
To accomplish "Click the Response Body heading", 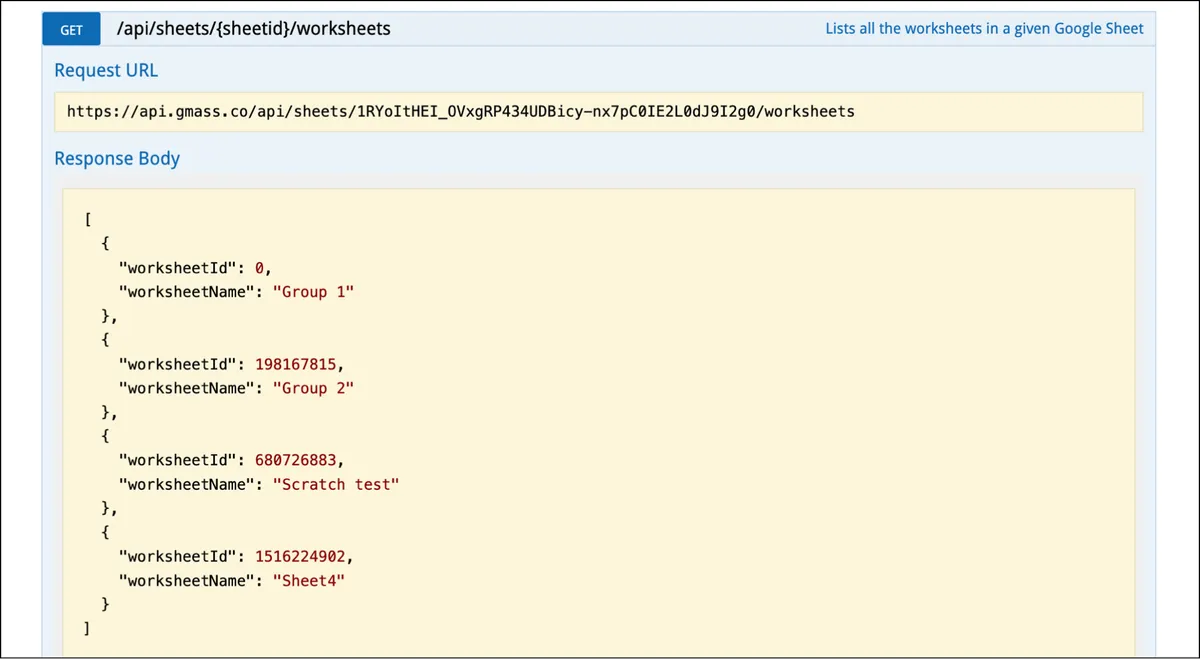I will tap(117, 158).
